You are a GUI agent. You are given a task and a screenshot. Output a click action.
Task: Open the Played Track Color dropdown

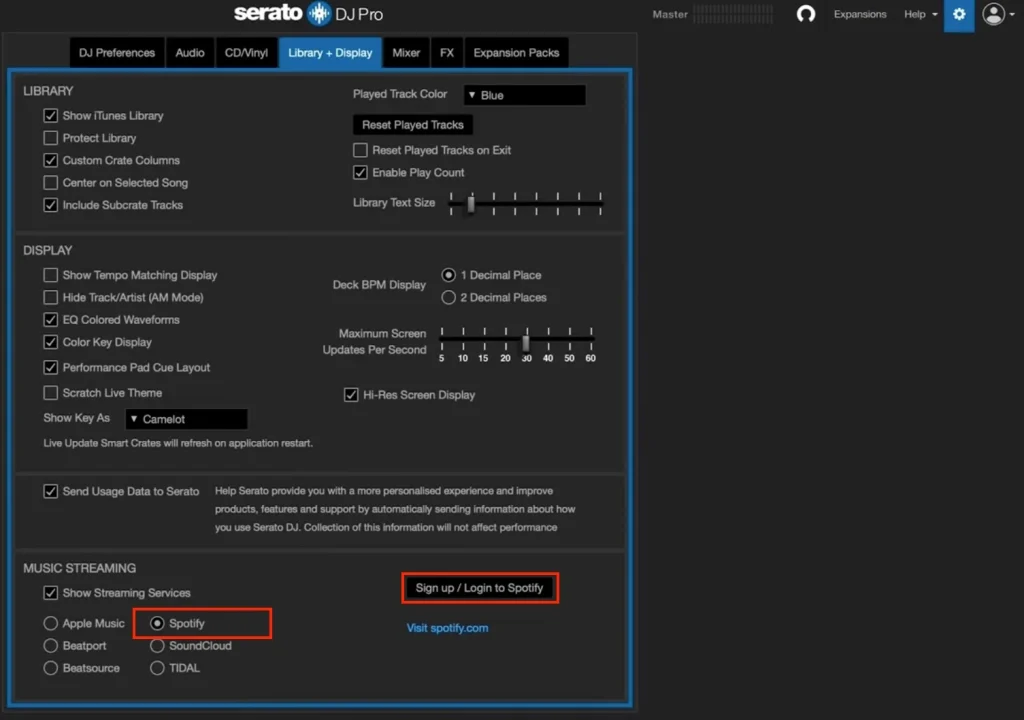(523, 94)
